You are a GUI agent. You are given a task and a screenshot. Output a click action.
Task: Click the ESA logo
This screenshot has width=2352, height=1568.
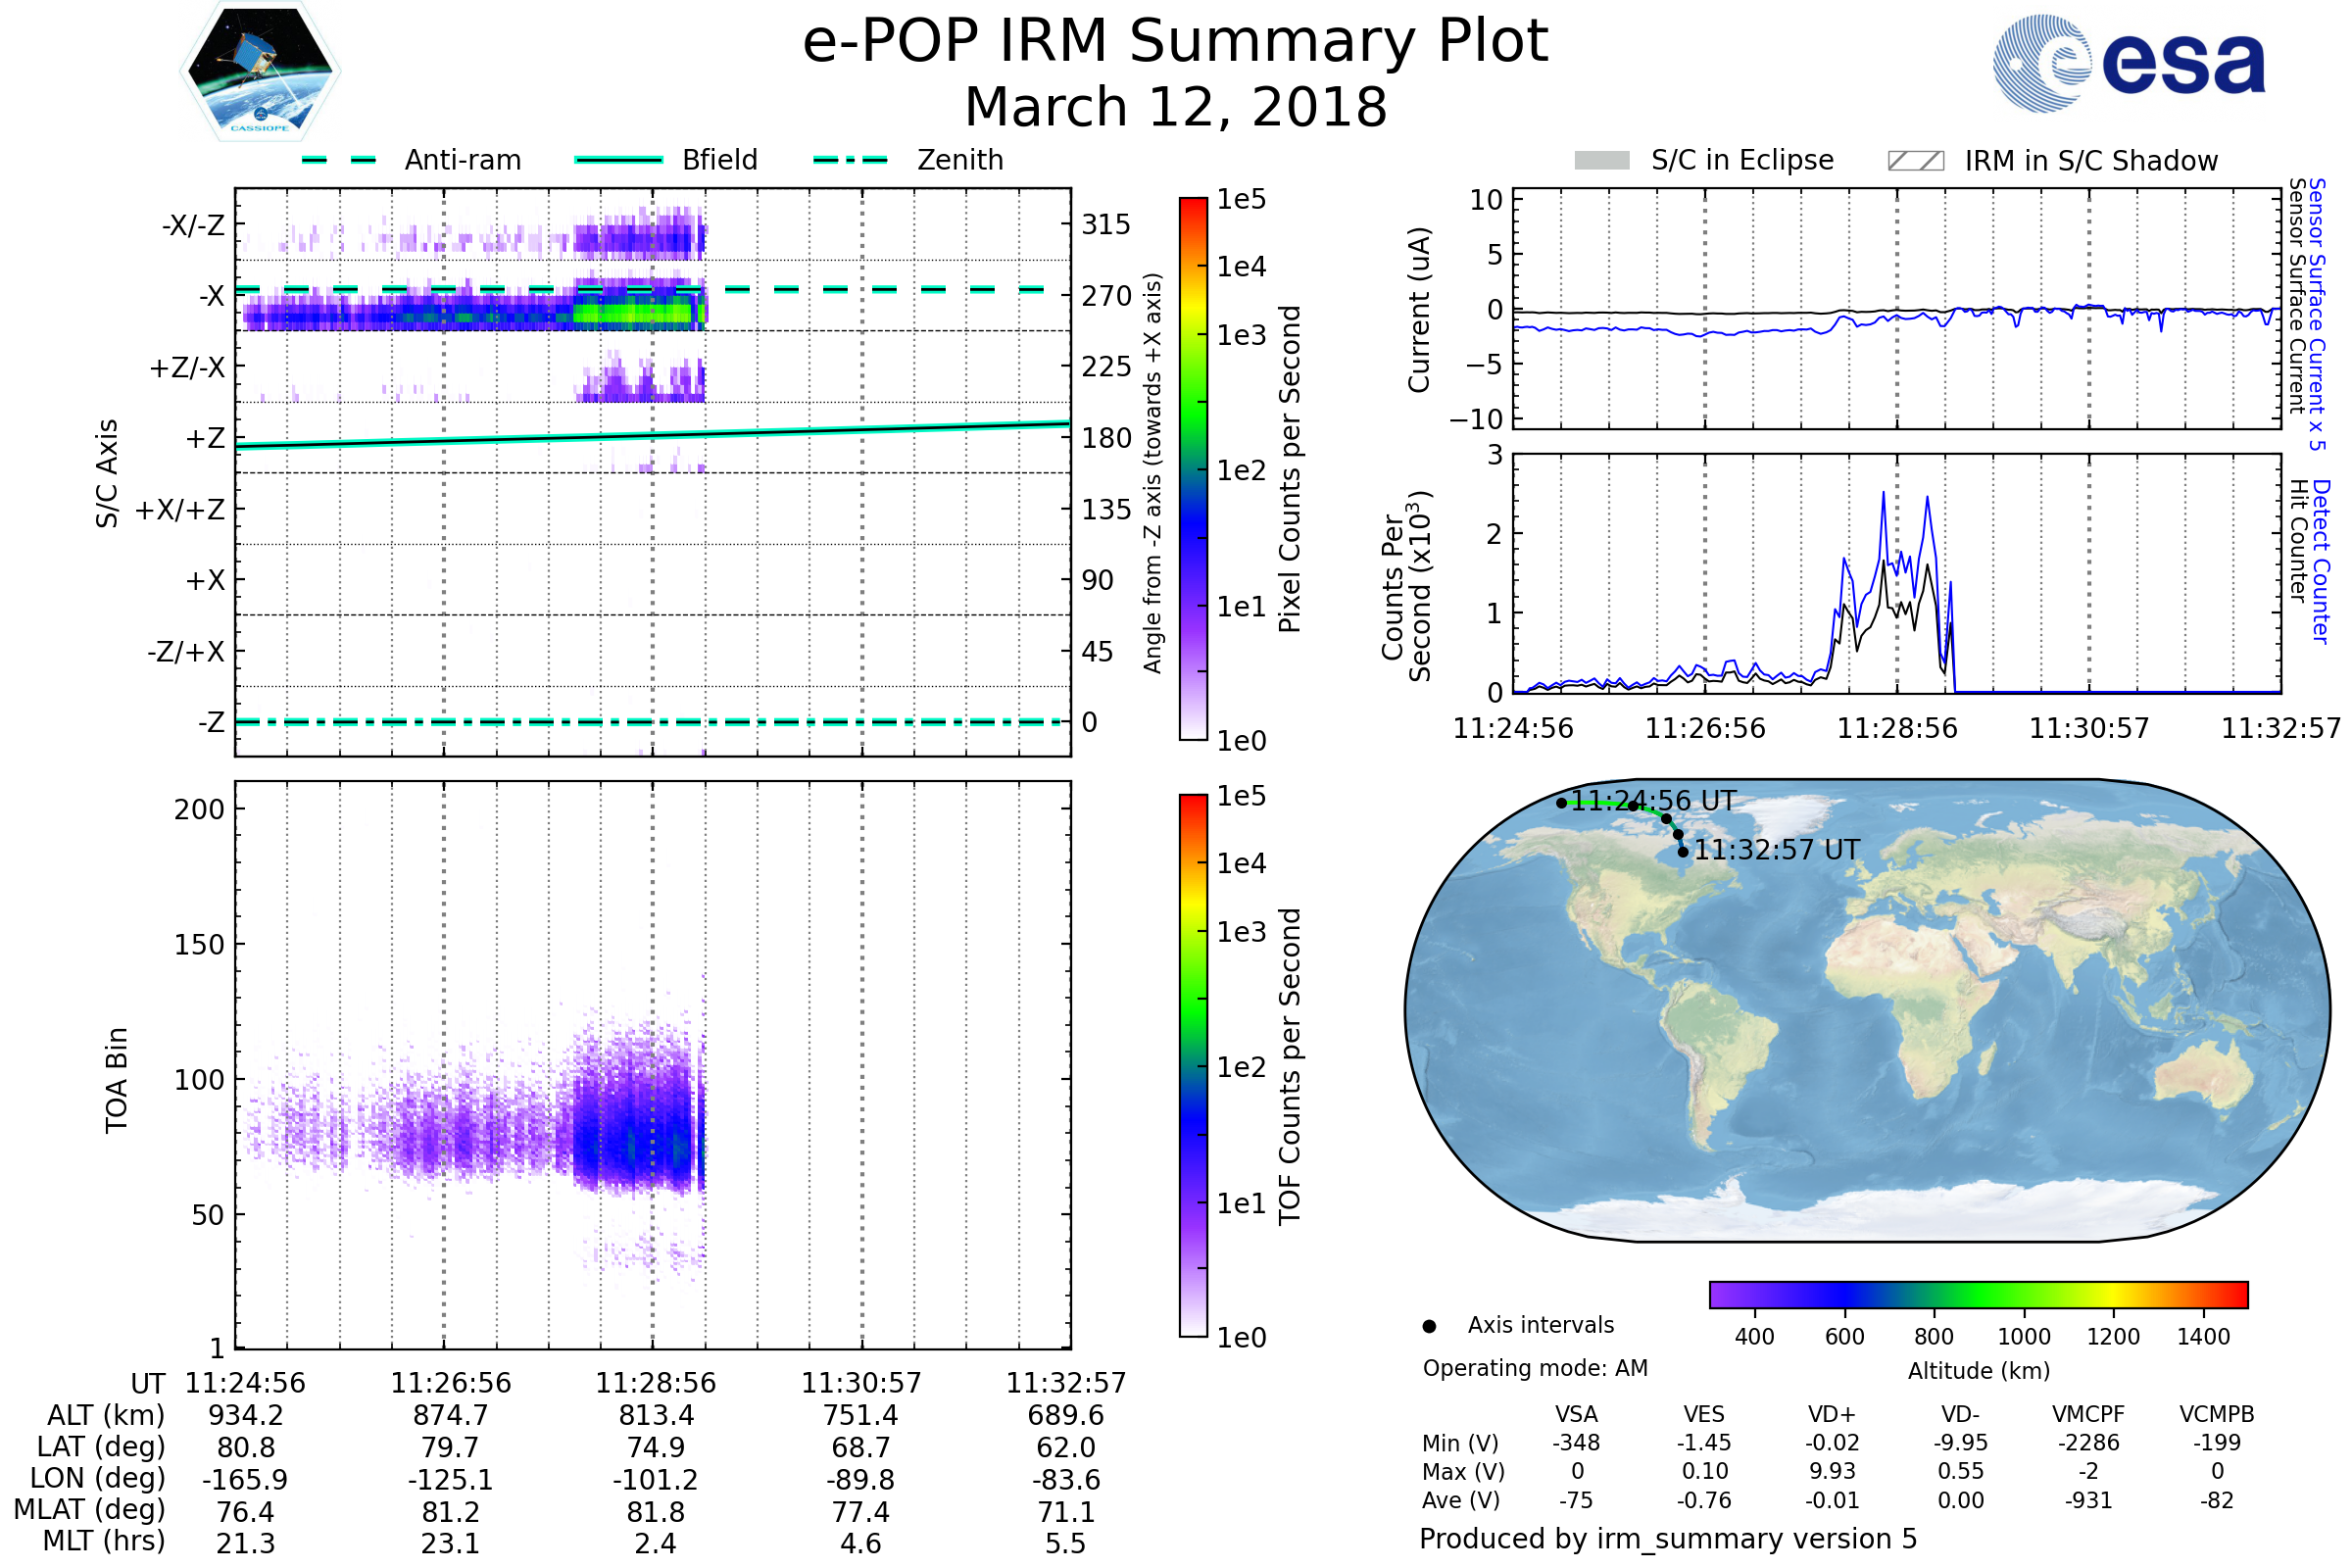coord(2128,64)
